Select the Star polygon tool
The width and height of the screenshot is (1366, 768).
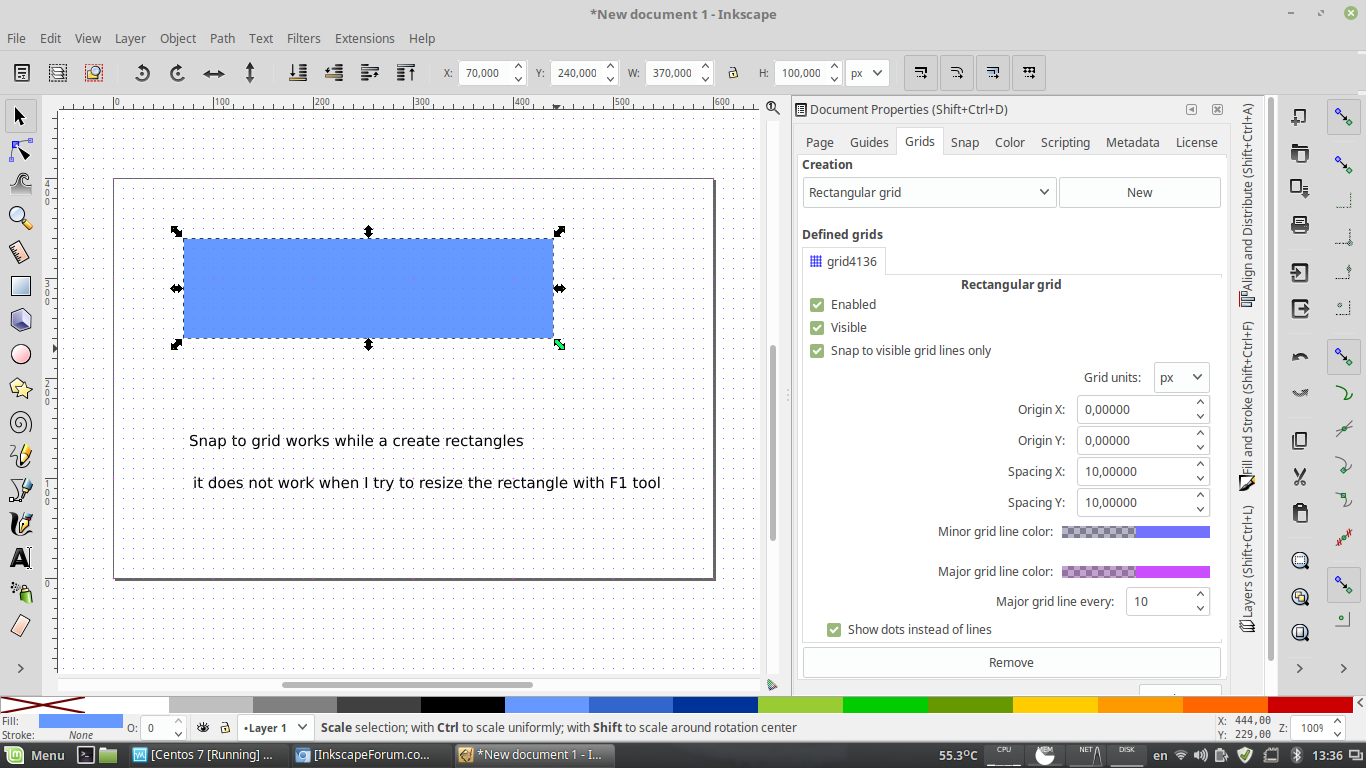tap(20, 388)
